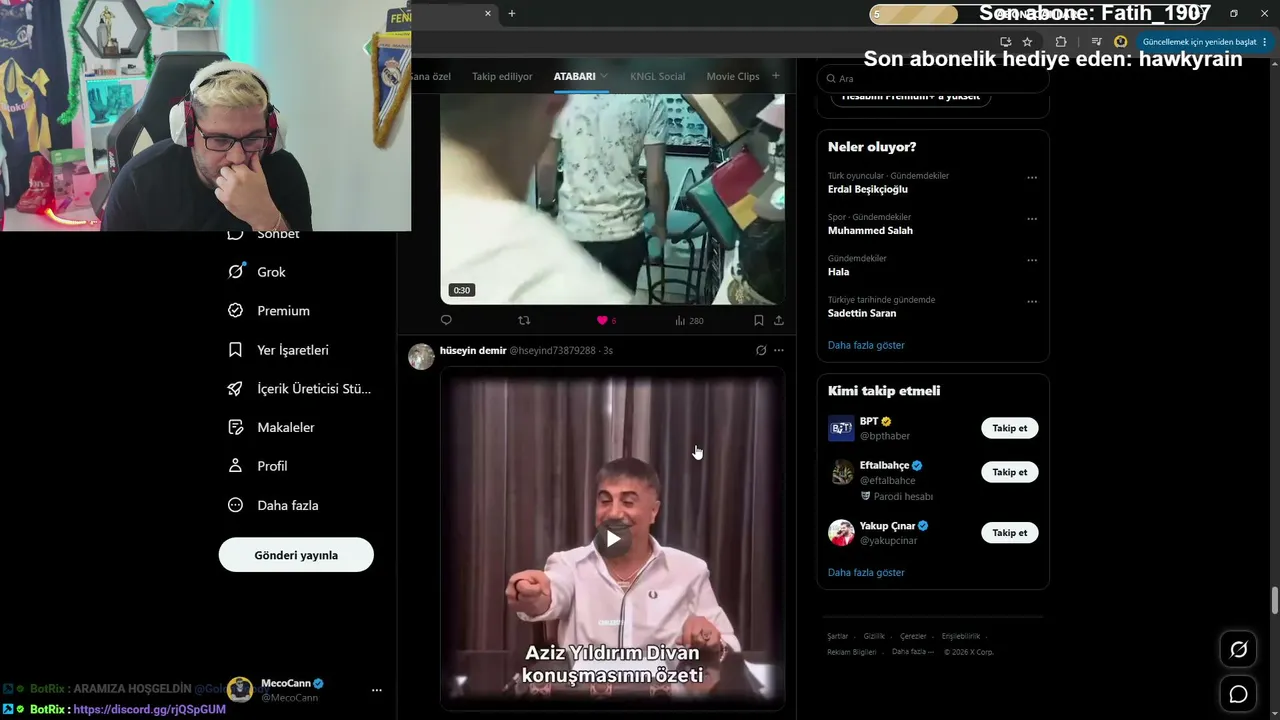The width and height of the screenshot is (1280, 720).
Task: Open Grok from the left sidebar
Action: tap(257, 272)
